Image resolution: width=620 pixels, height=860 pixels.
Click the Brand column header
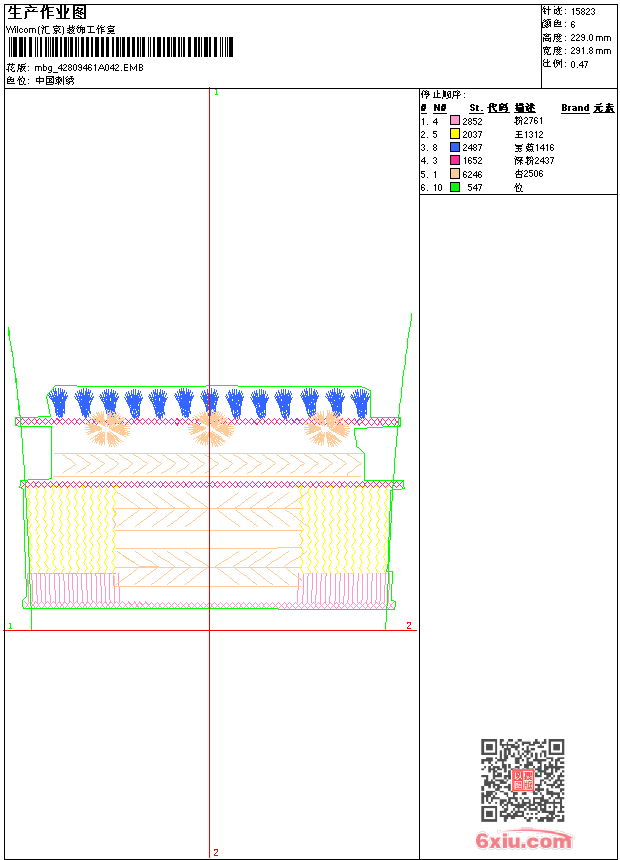[575, 108]
